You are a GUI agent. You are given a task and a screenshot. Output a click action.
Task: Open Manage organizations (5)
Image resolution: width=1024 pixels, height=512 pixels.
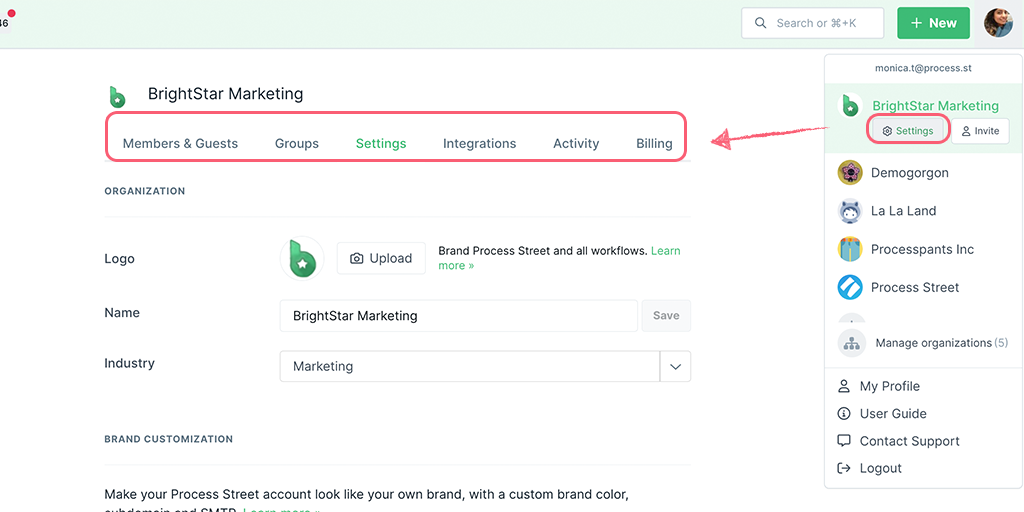(942, 343)
